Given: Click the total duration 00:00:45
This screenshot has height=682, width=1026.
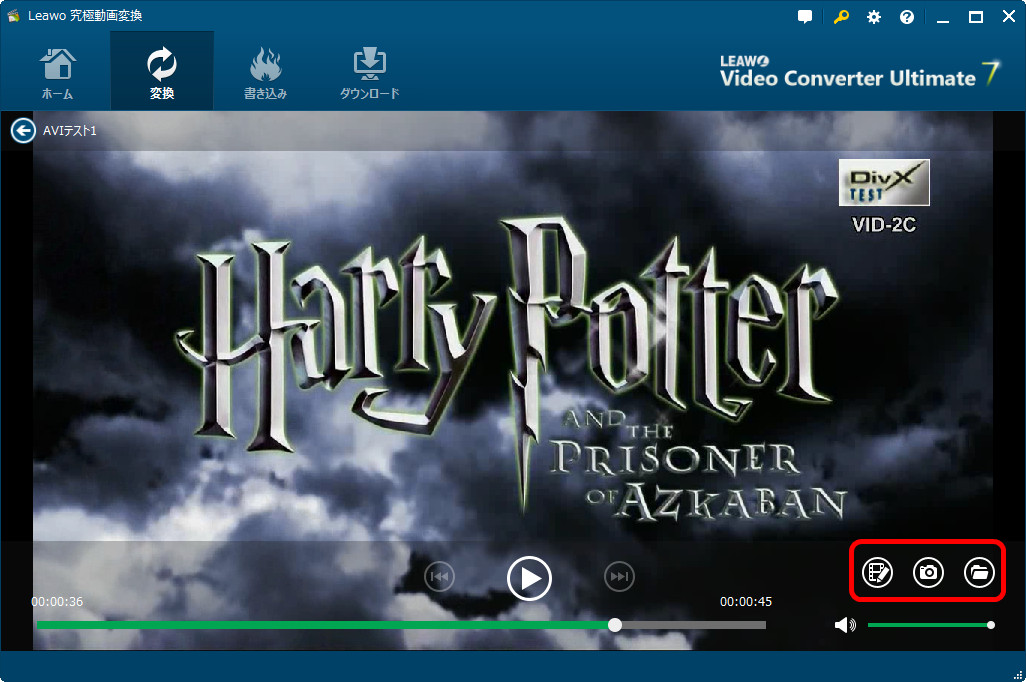Looking at the screenshot, I should click(x=746, y=601).
